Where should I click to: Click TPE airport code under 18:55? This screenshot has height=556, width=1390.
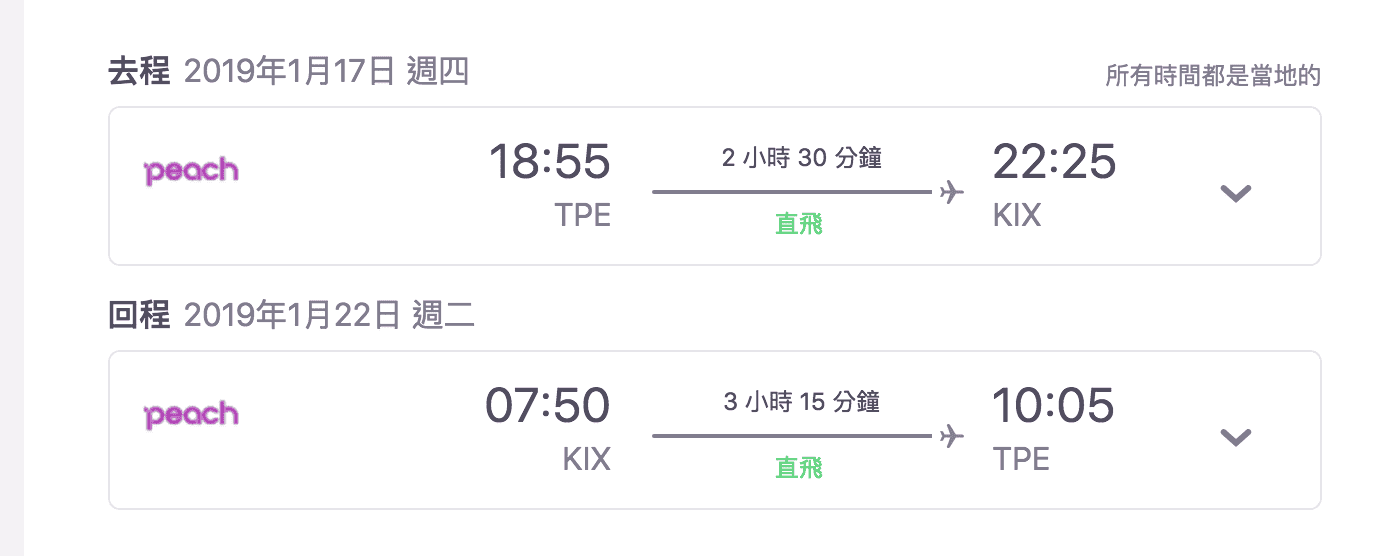[x=583, y=215]
